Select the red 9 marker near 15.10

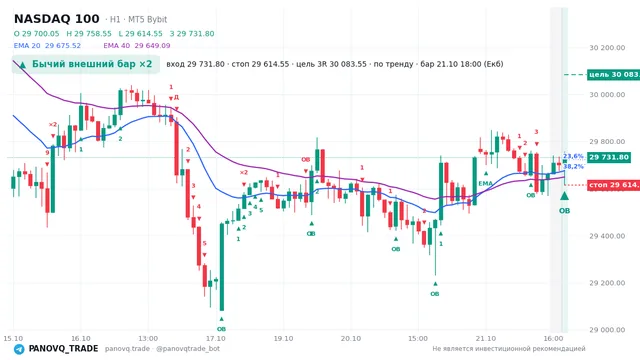click(47, 153)
